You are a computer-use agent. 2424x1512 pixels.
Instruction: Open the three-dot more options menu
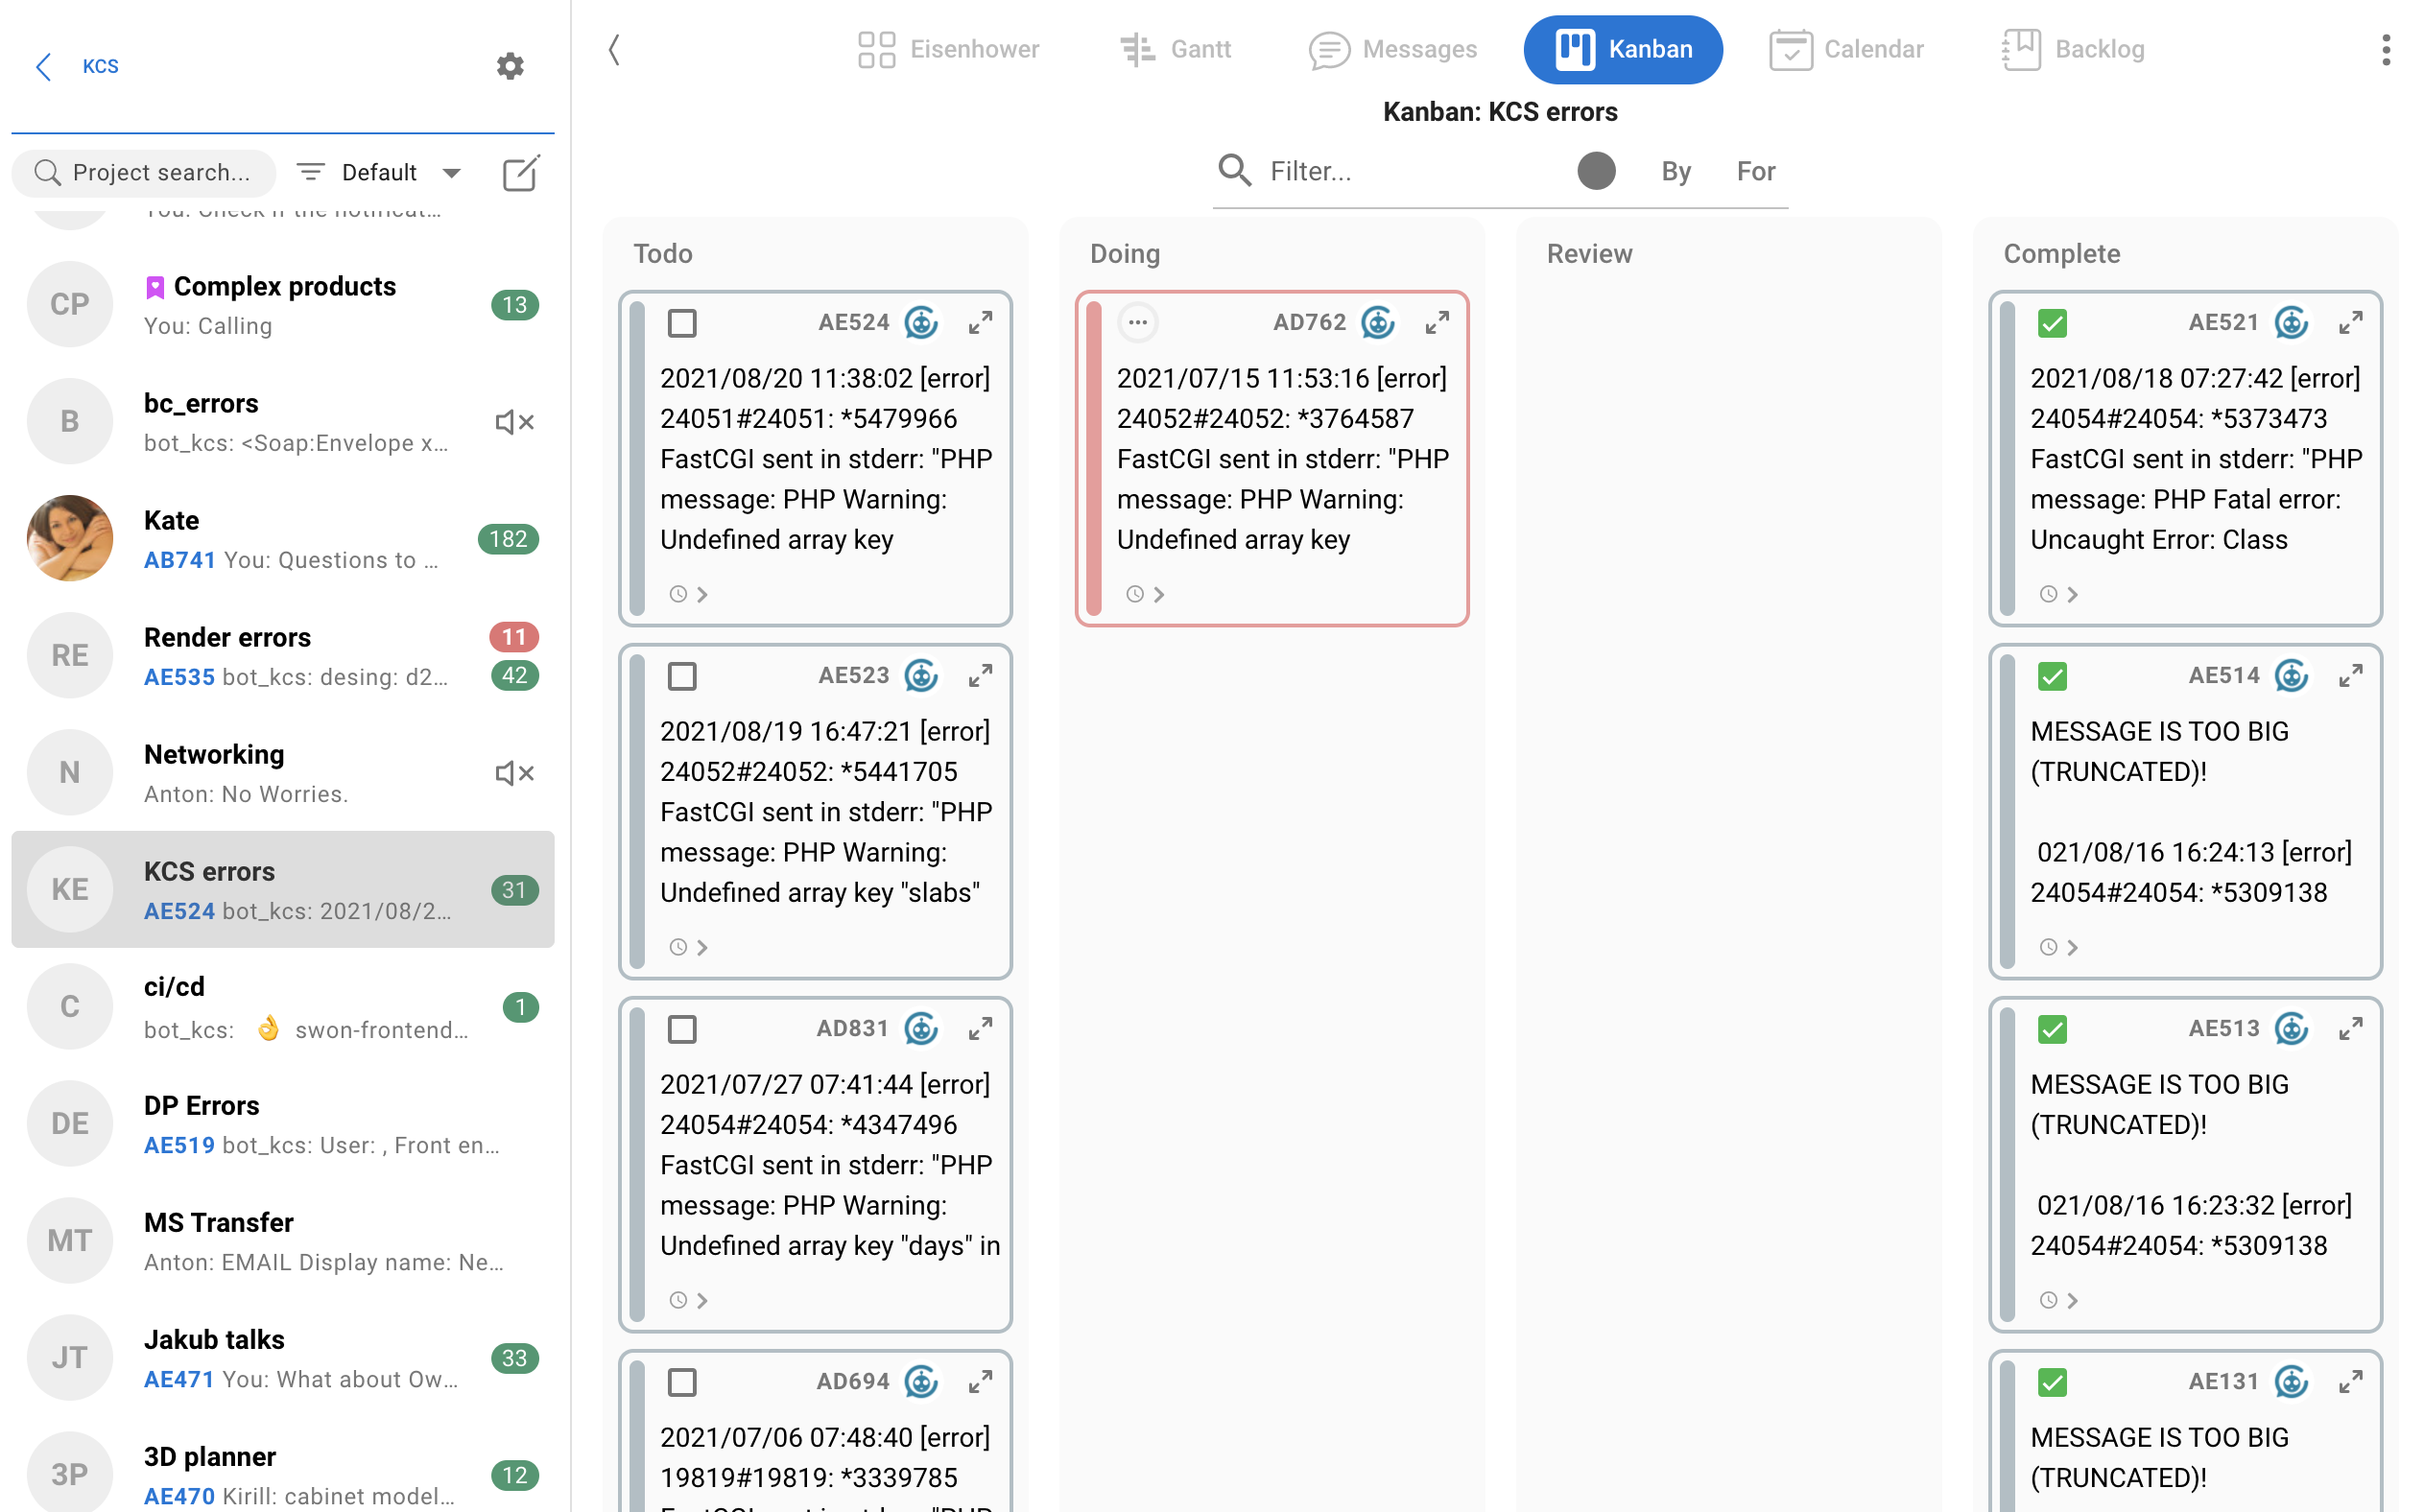2385,49
